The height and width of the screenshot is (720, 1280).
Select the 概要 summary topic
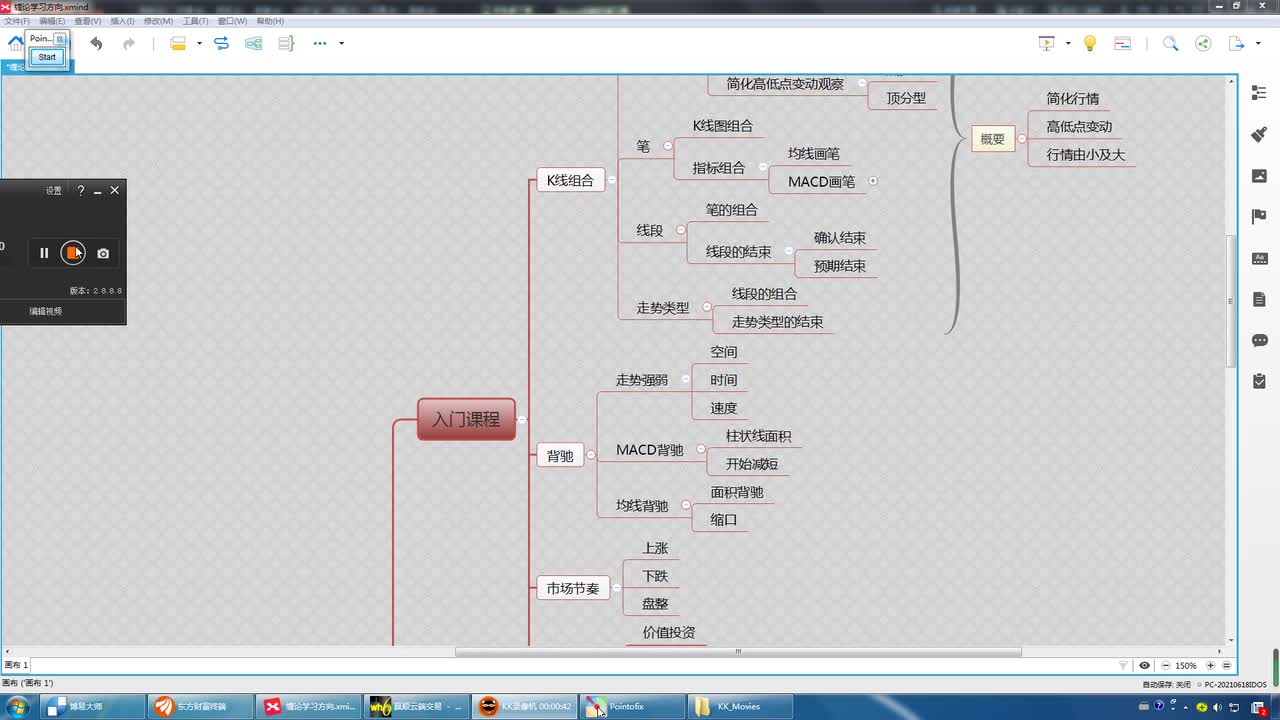[993, 139]
